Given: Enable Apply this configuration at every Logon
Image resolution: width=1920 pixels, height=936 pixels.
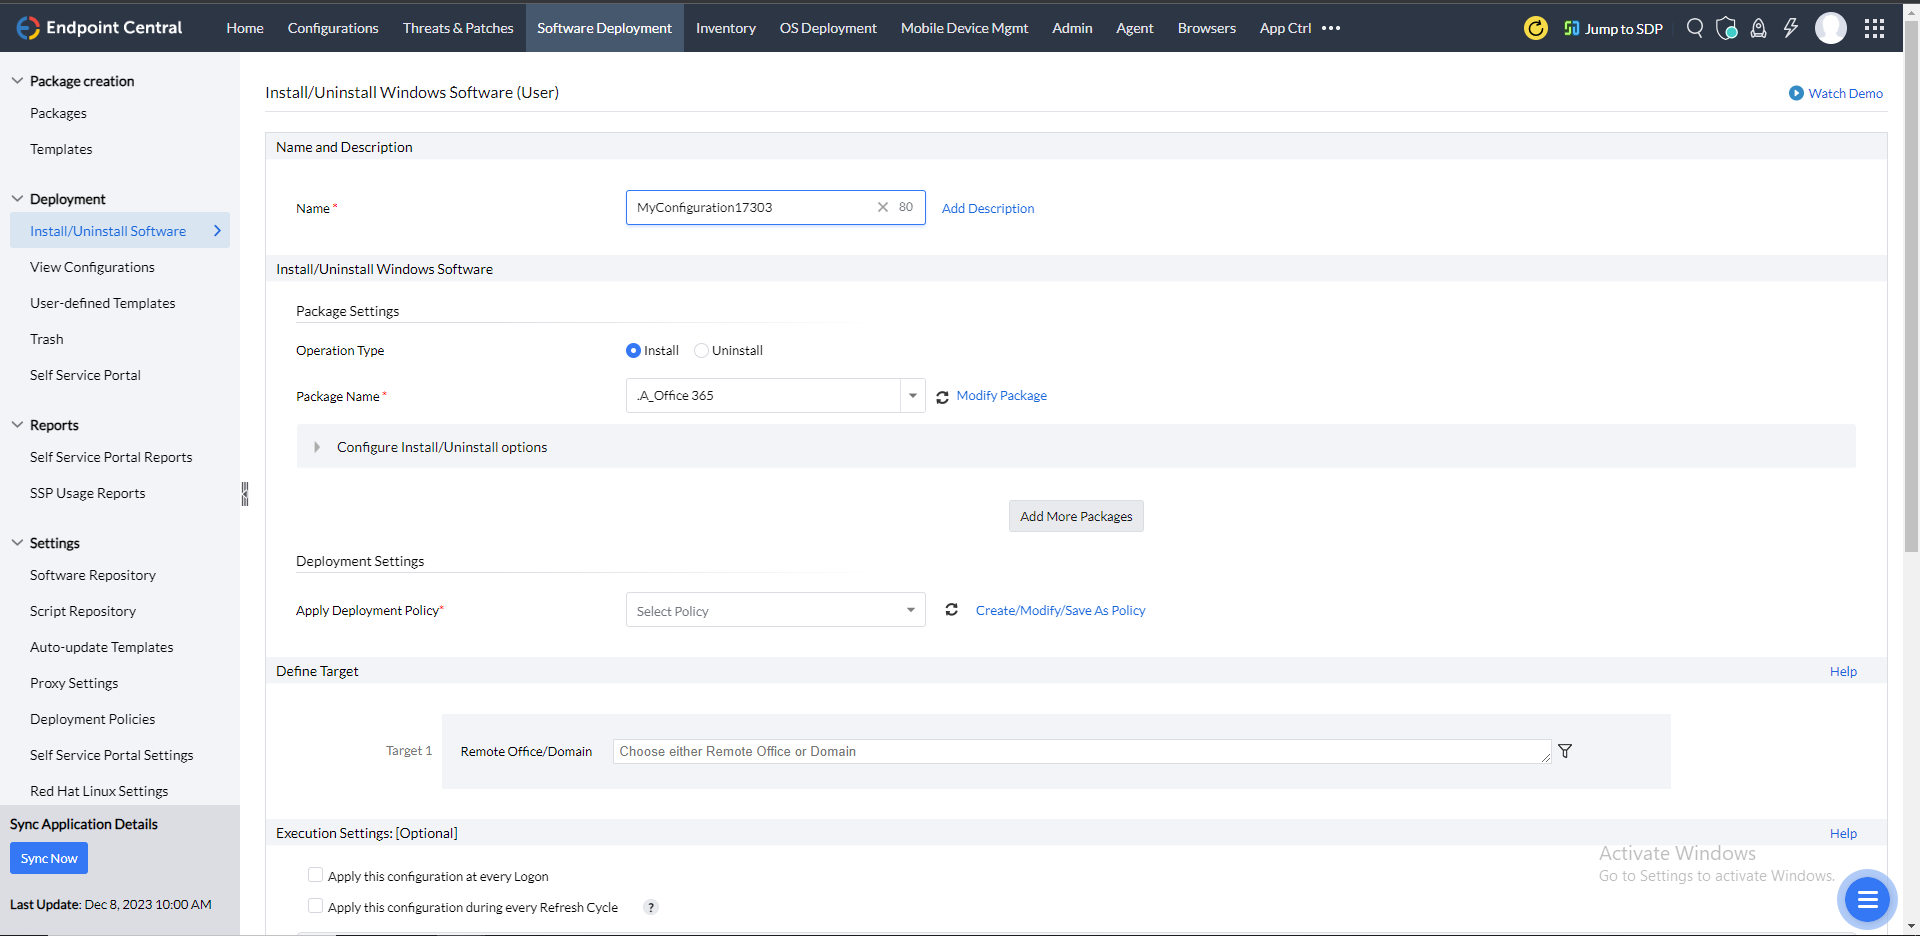Looking at the screenshot, I should (315, 874).
